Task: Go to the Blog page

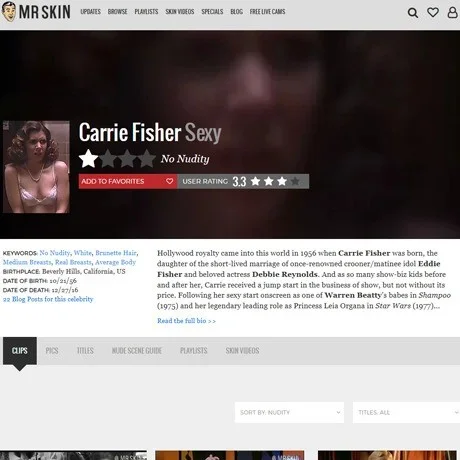Action: [236, 12]
